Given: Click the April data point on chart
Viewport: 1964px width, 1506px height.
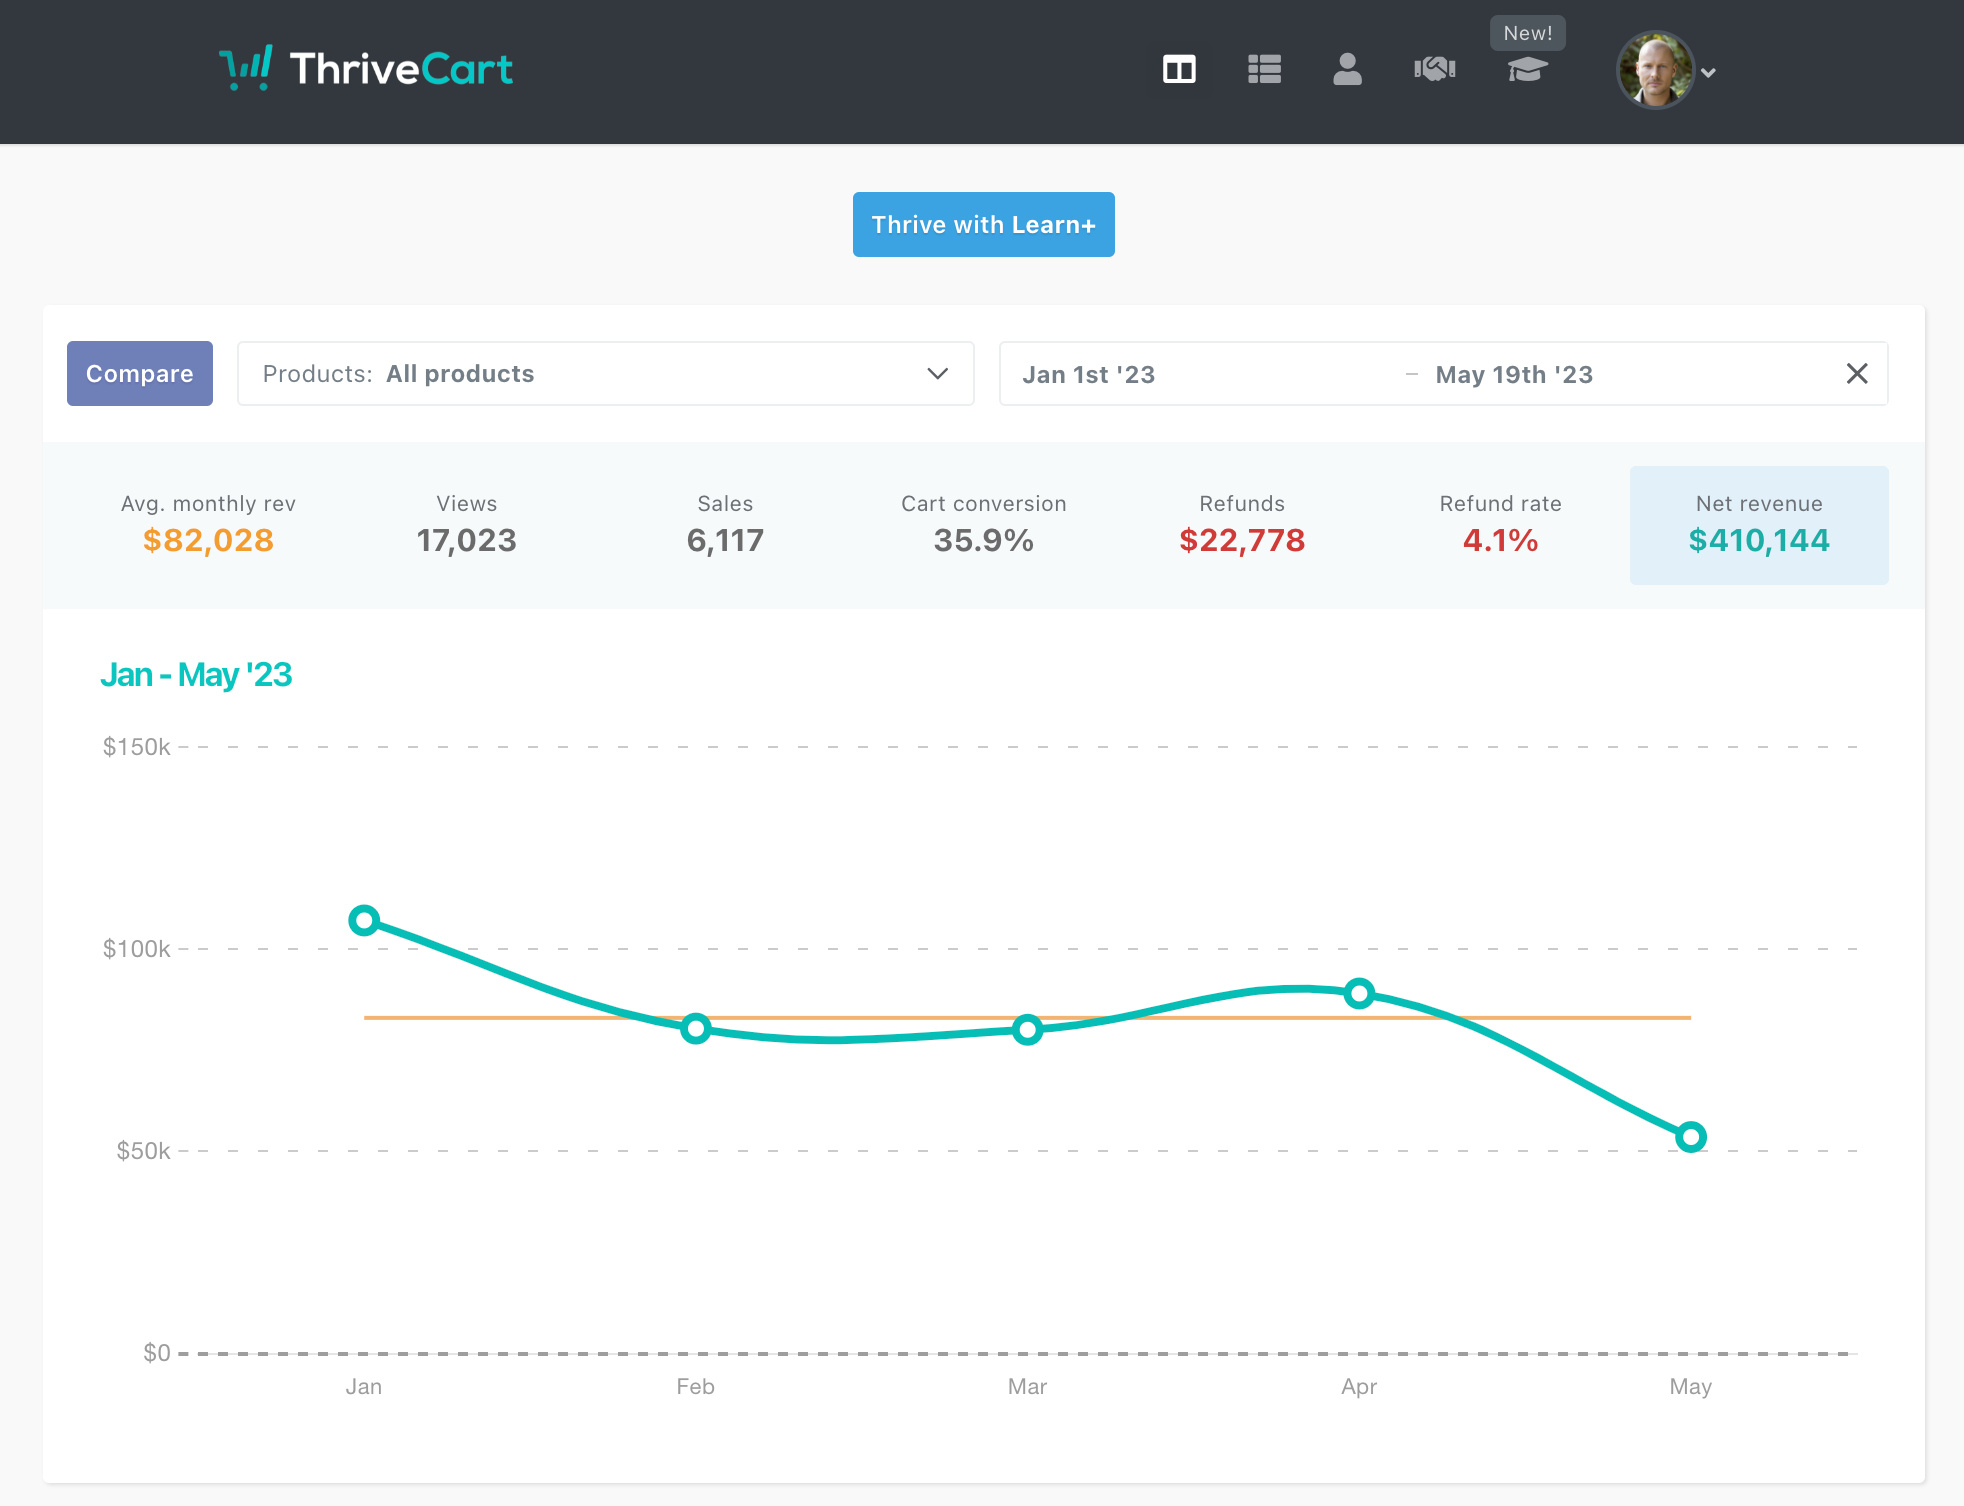Looking at the screenshot, I should click(x=1358, y=993).
